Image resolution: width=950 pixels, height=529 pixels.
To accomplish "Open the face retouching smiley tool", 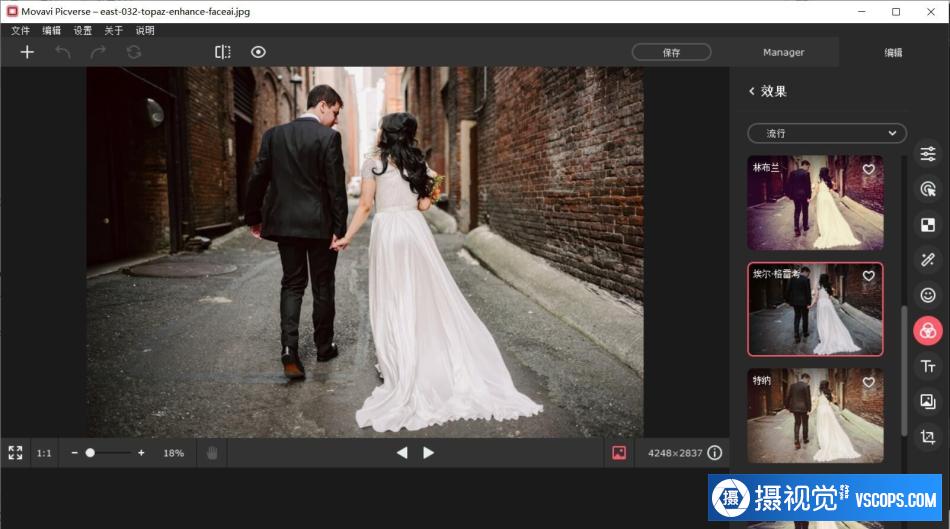I will tap(928, 295).
